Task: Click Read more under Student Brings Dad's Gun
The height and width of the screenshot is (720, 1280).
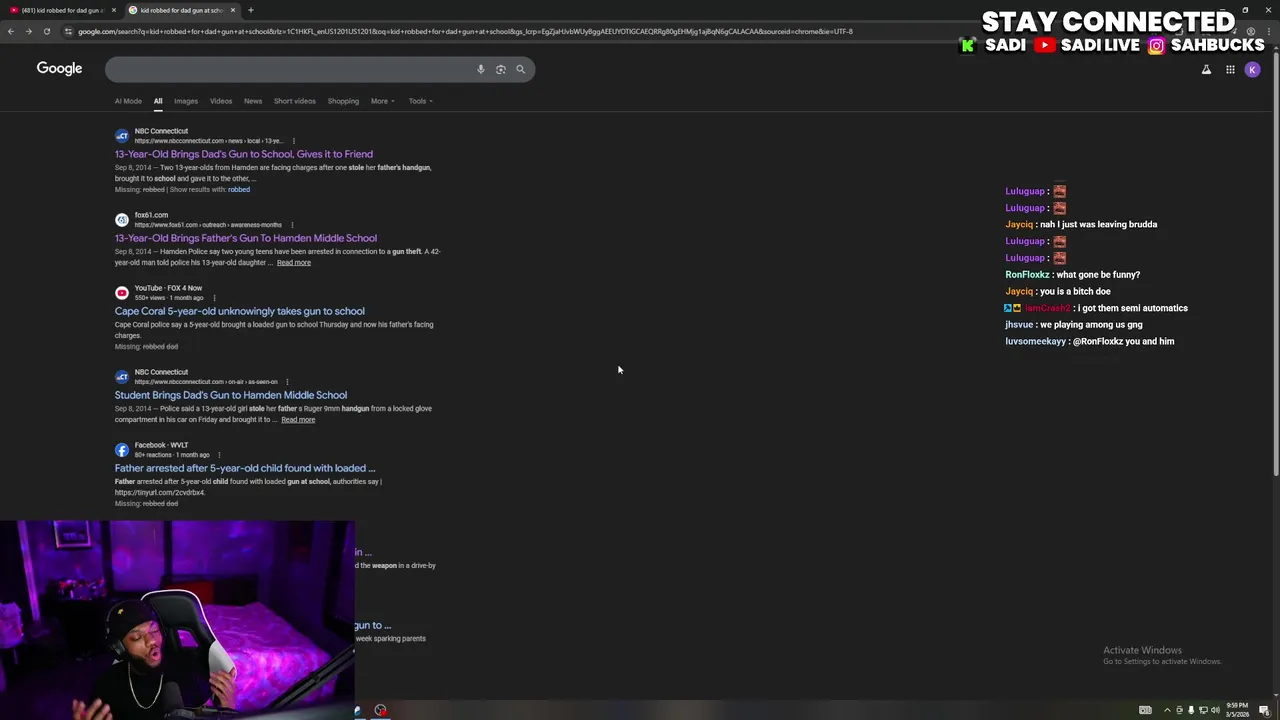Action: [x=298, y=420]
